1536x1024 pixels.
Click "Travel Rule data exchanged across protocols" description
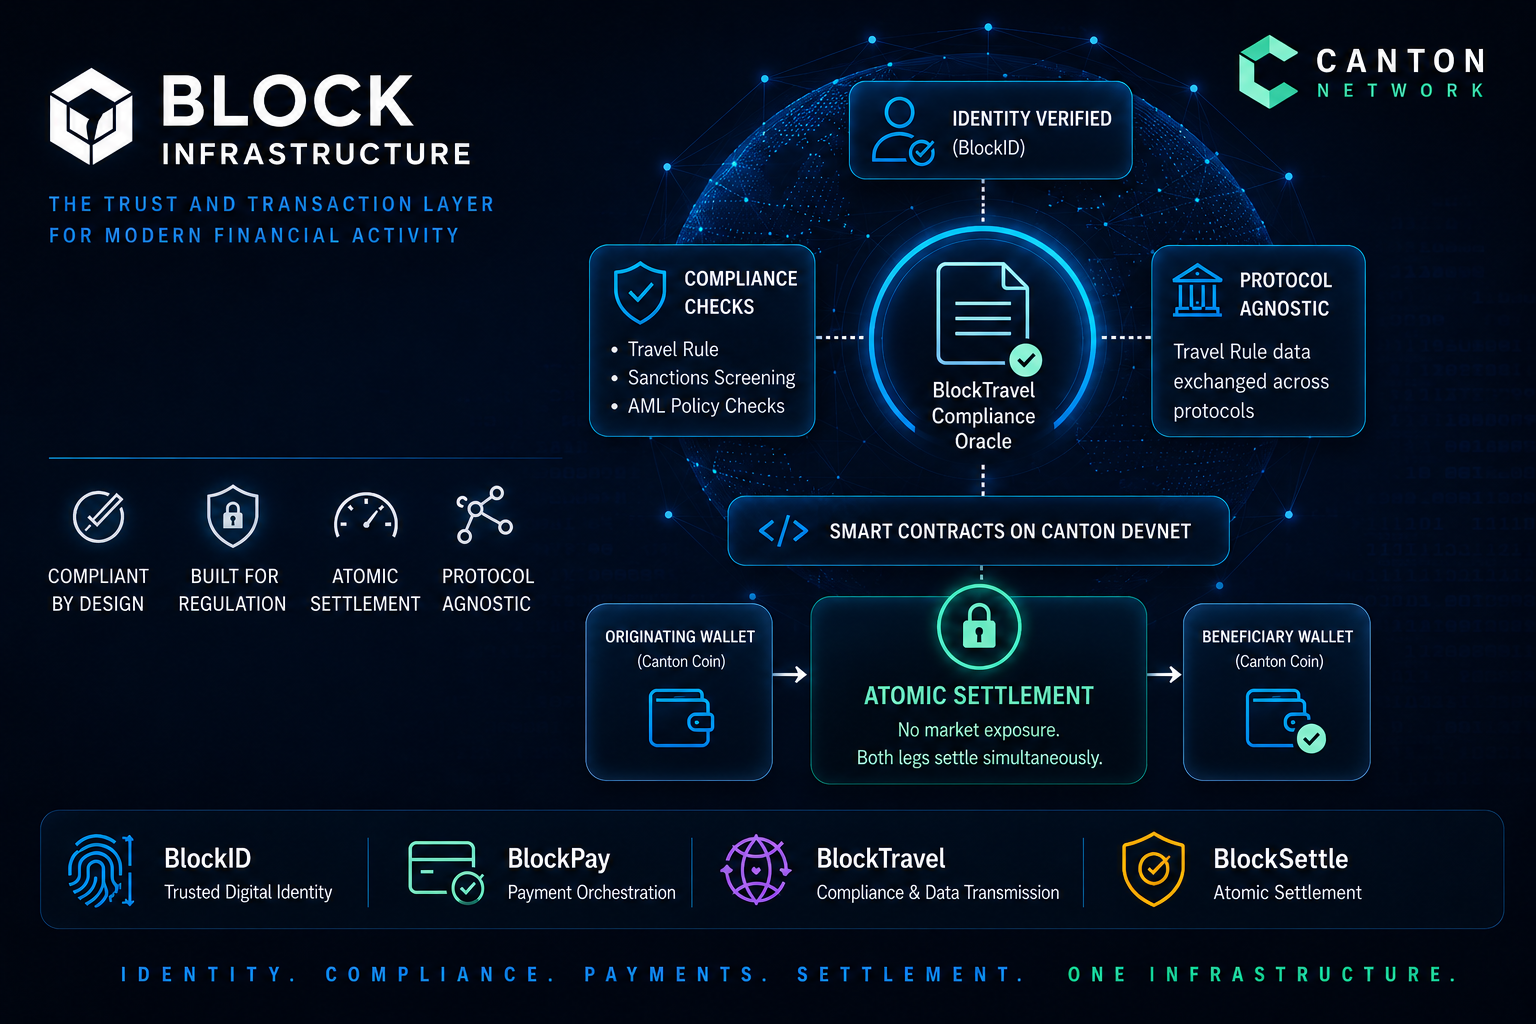tap(1251, 381)
